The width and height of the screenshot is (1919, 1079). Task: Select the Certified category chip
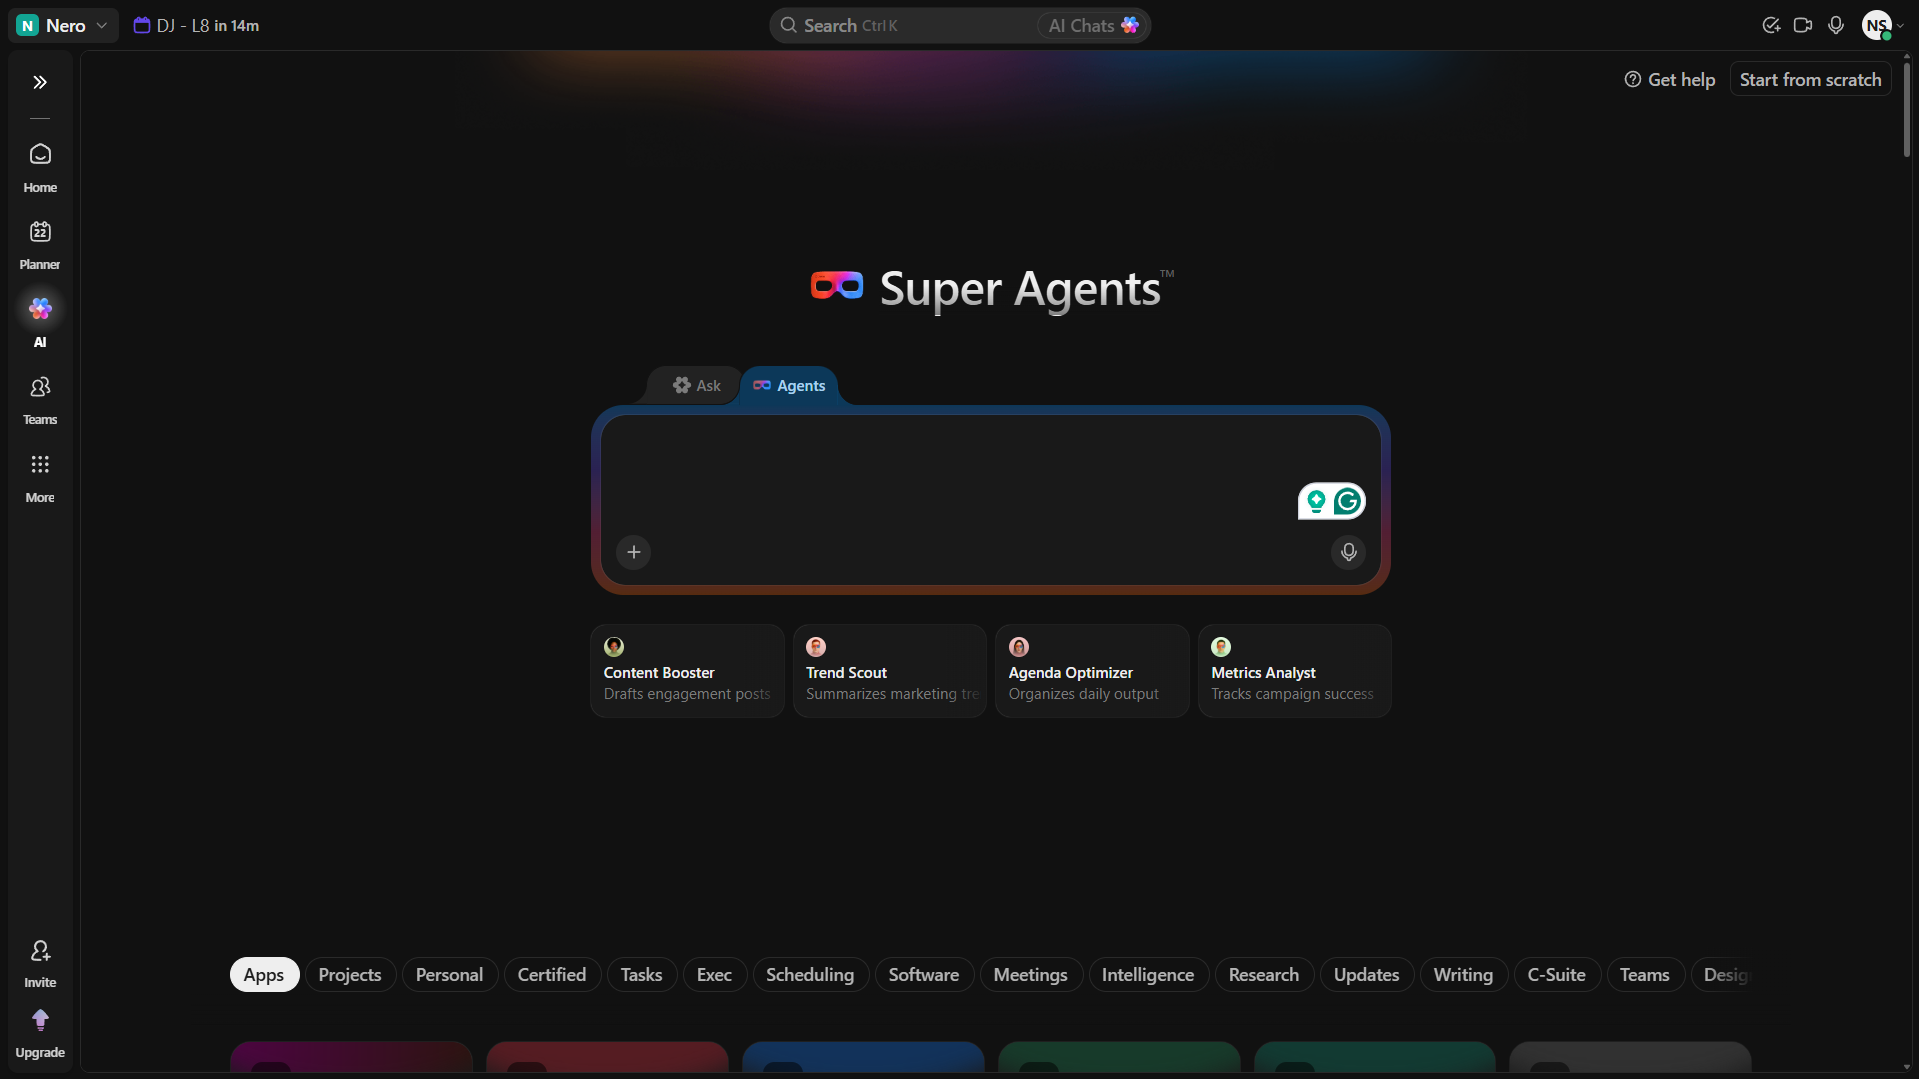552,975
